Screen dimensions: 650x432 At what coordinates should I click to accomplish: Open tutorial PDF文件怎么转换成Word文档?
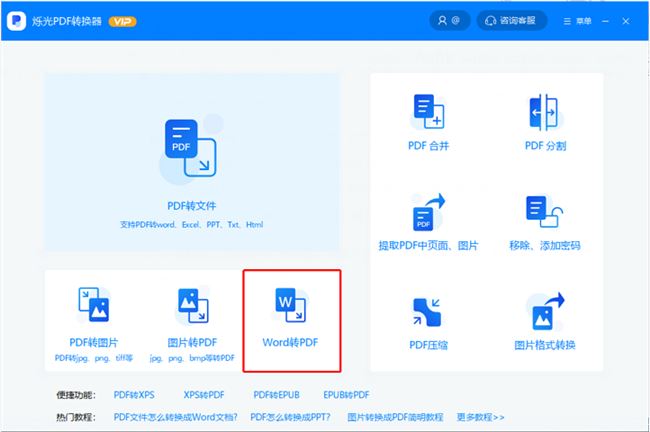[176, 417]
